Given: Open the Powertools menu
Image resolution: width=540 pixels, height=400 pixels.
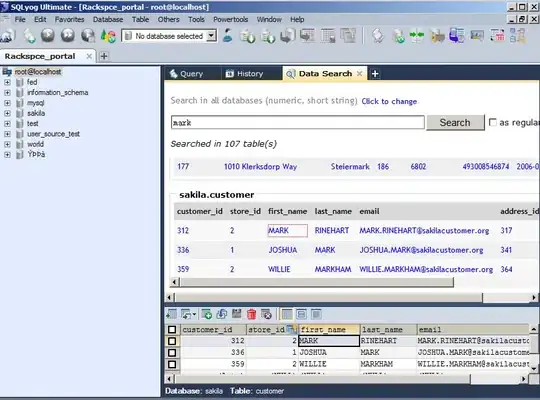Looking at the screenshot, I should (x=230, y=20).
